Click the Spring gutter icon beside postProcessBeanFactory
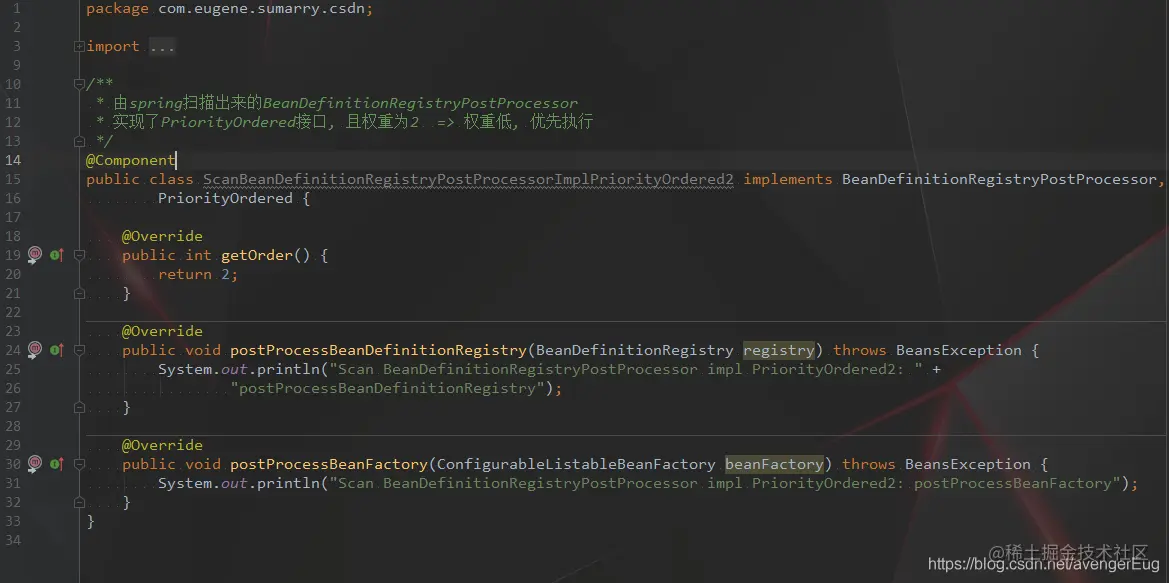Viewport: 1169px width, 583px height. 35,464
